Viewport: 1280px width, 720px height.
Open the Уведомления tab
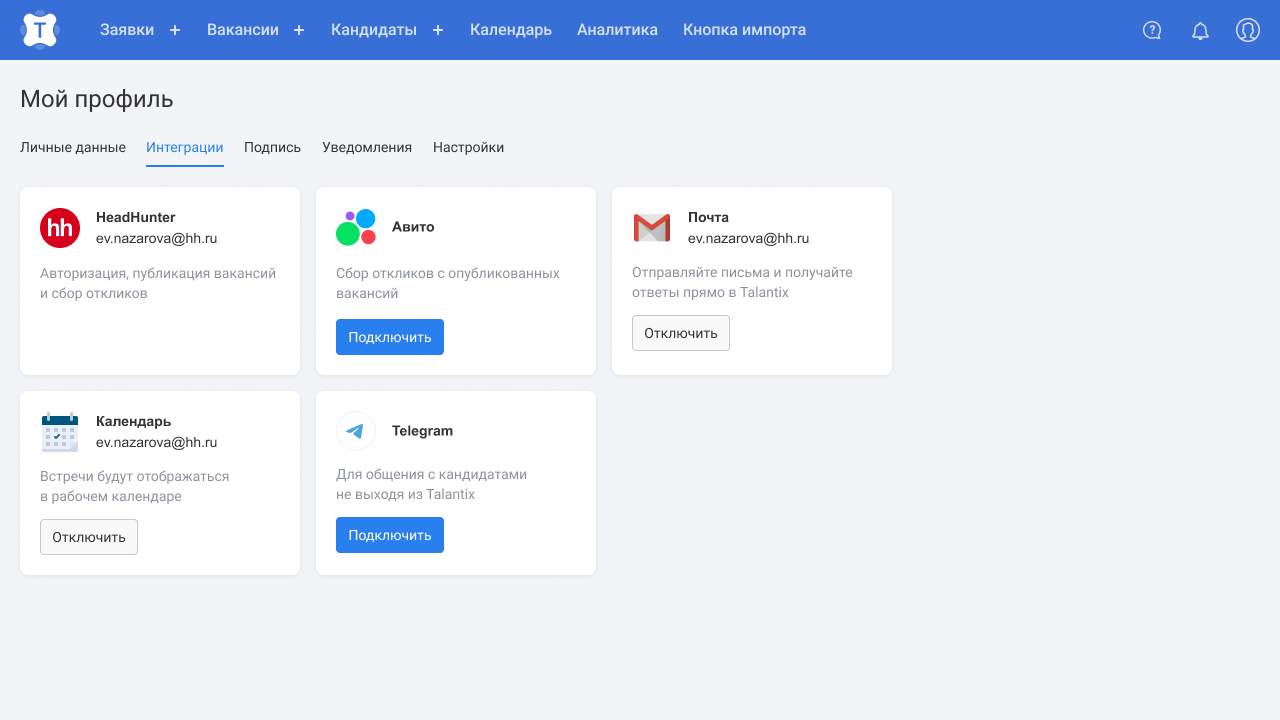click(x=367, y=147)
